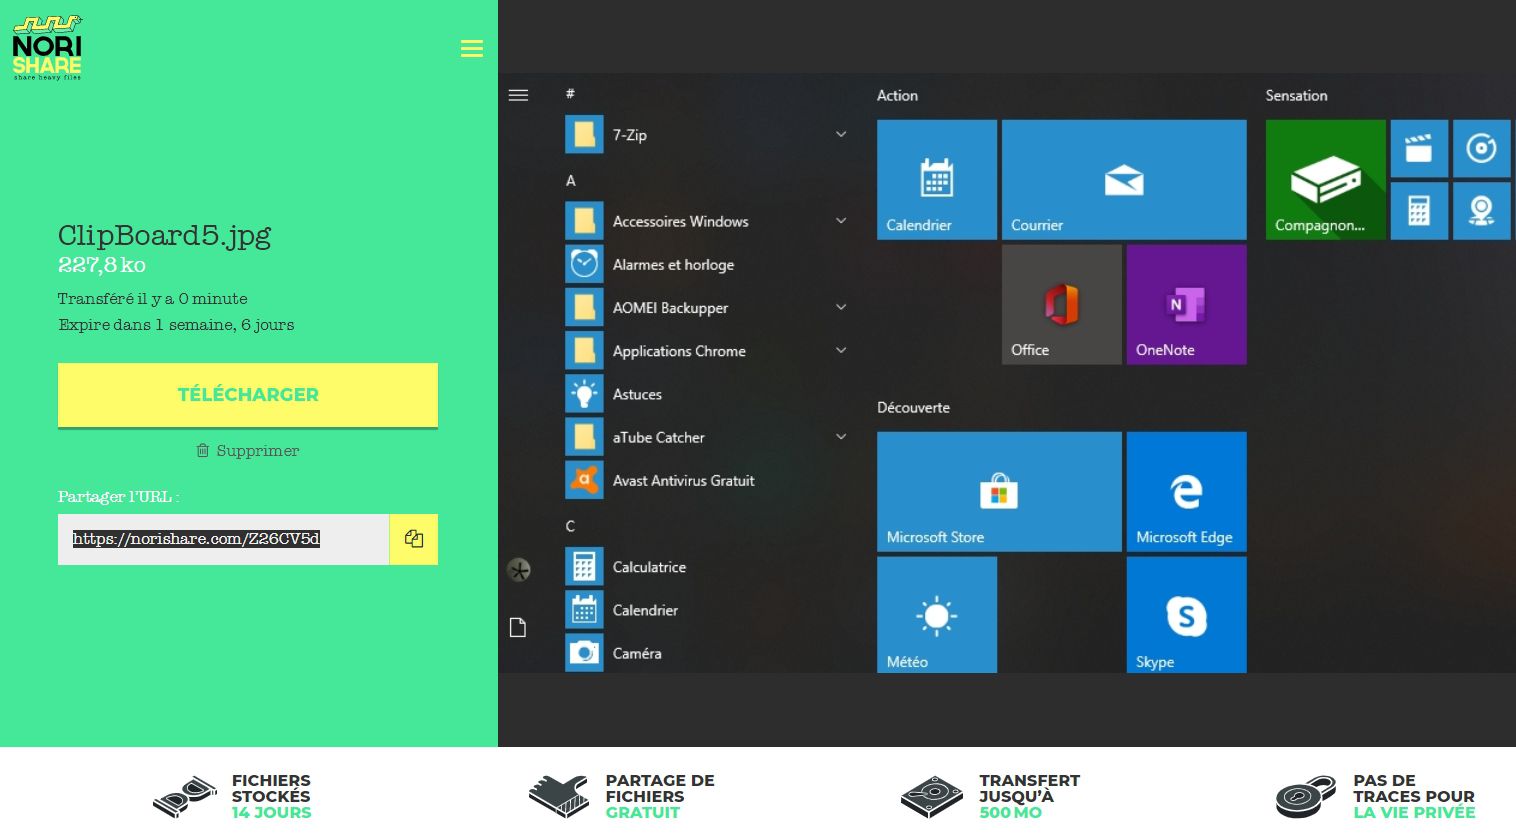
Task: Expand the aTube Catcher chevron
Action: coord(841,437)
